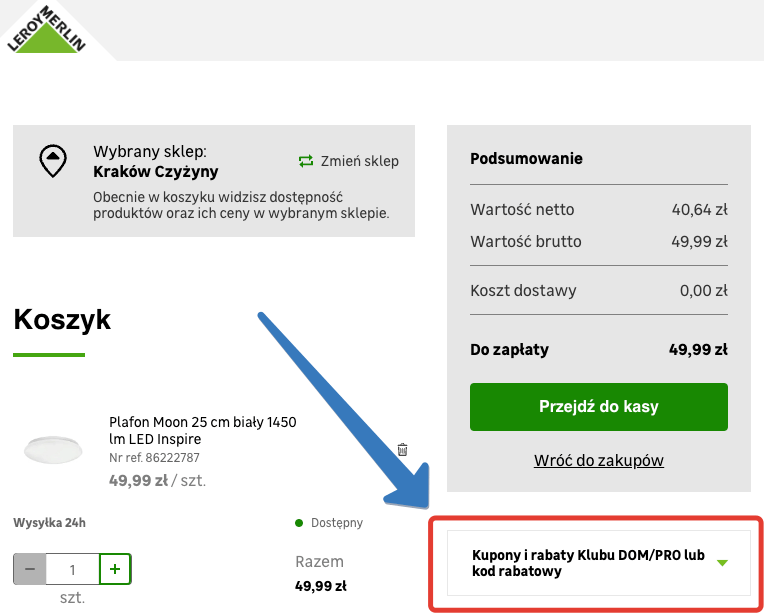This screenshot has width=764, height=615.
Task: Click the Wróć do zakupów link
Action: pos(598,460)
